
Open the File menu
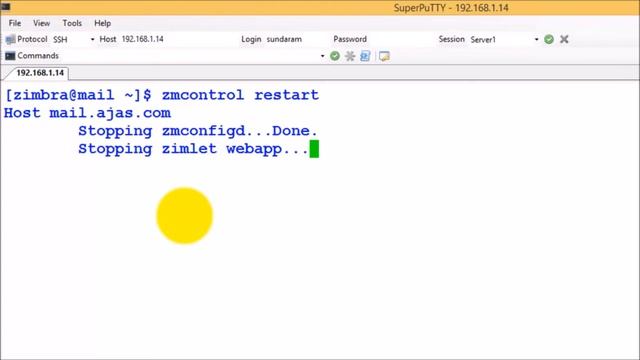coord(15,23)
